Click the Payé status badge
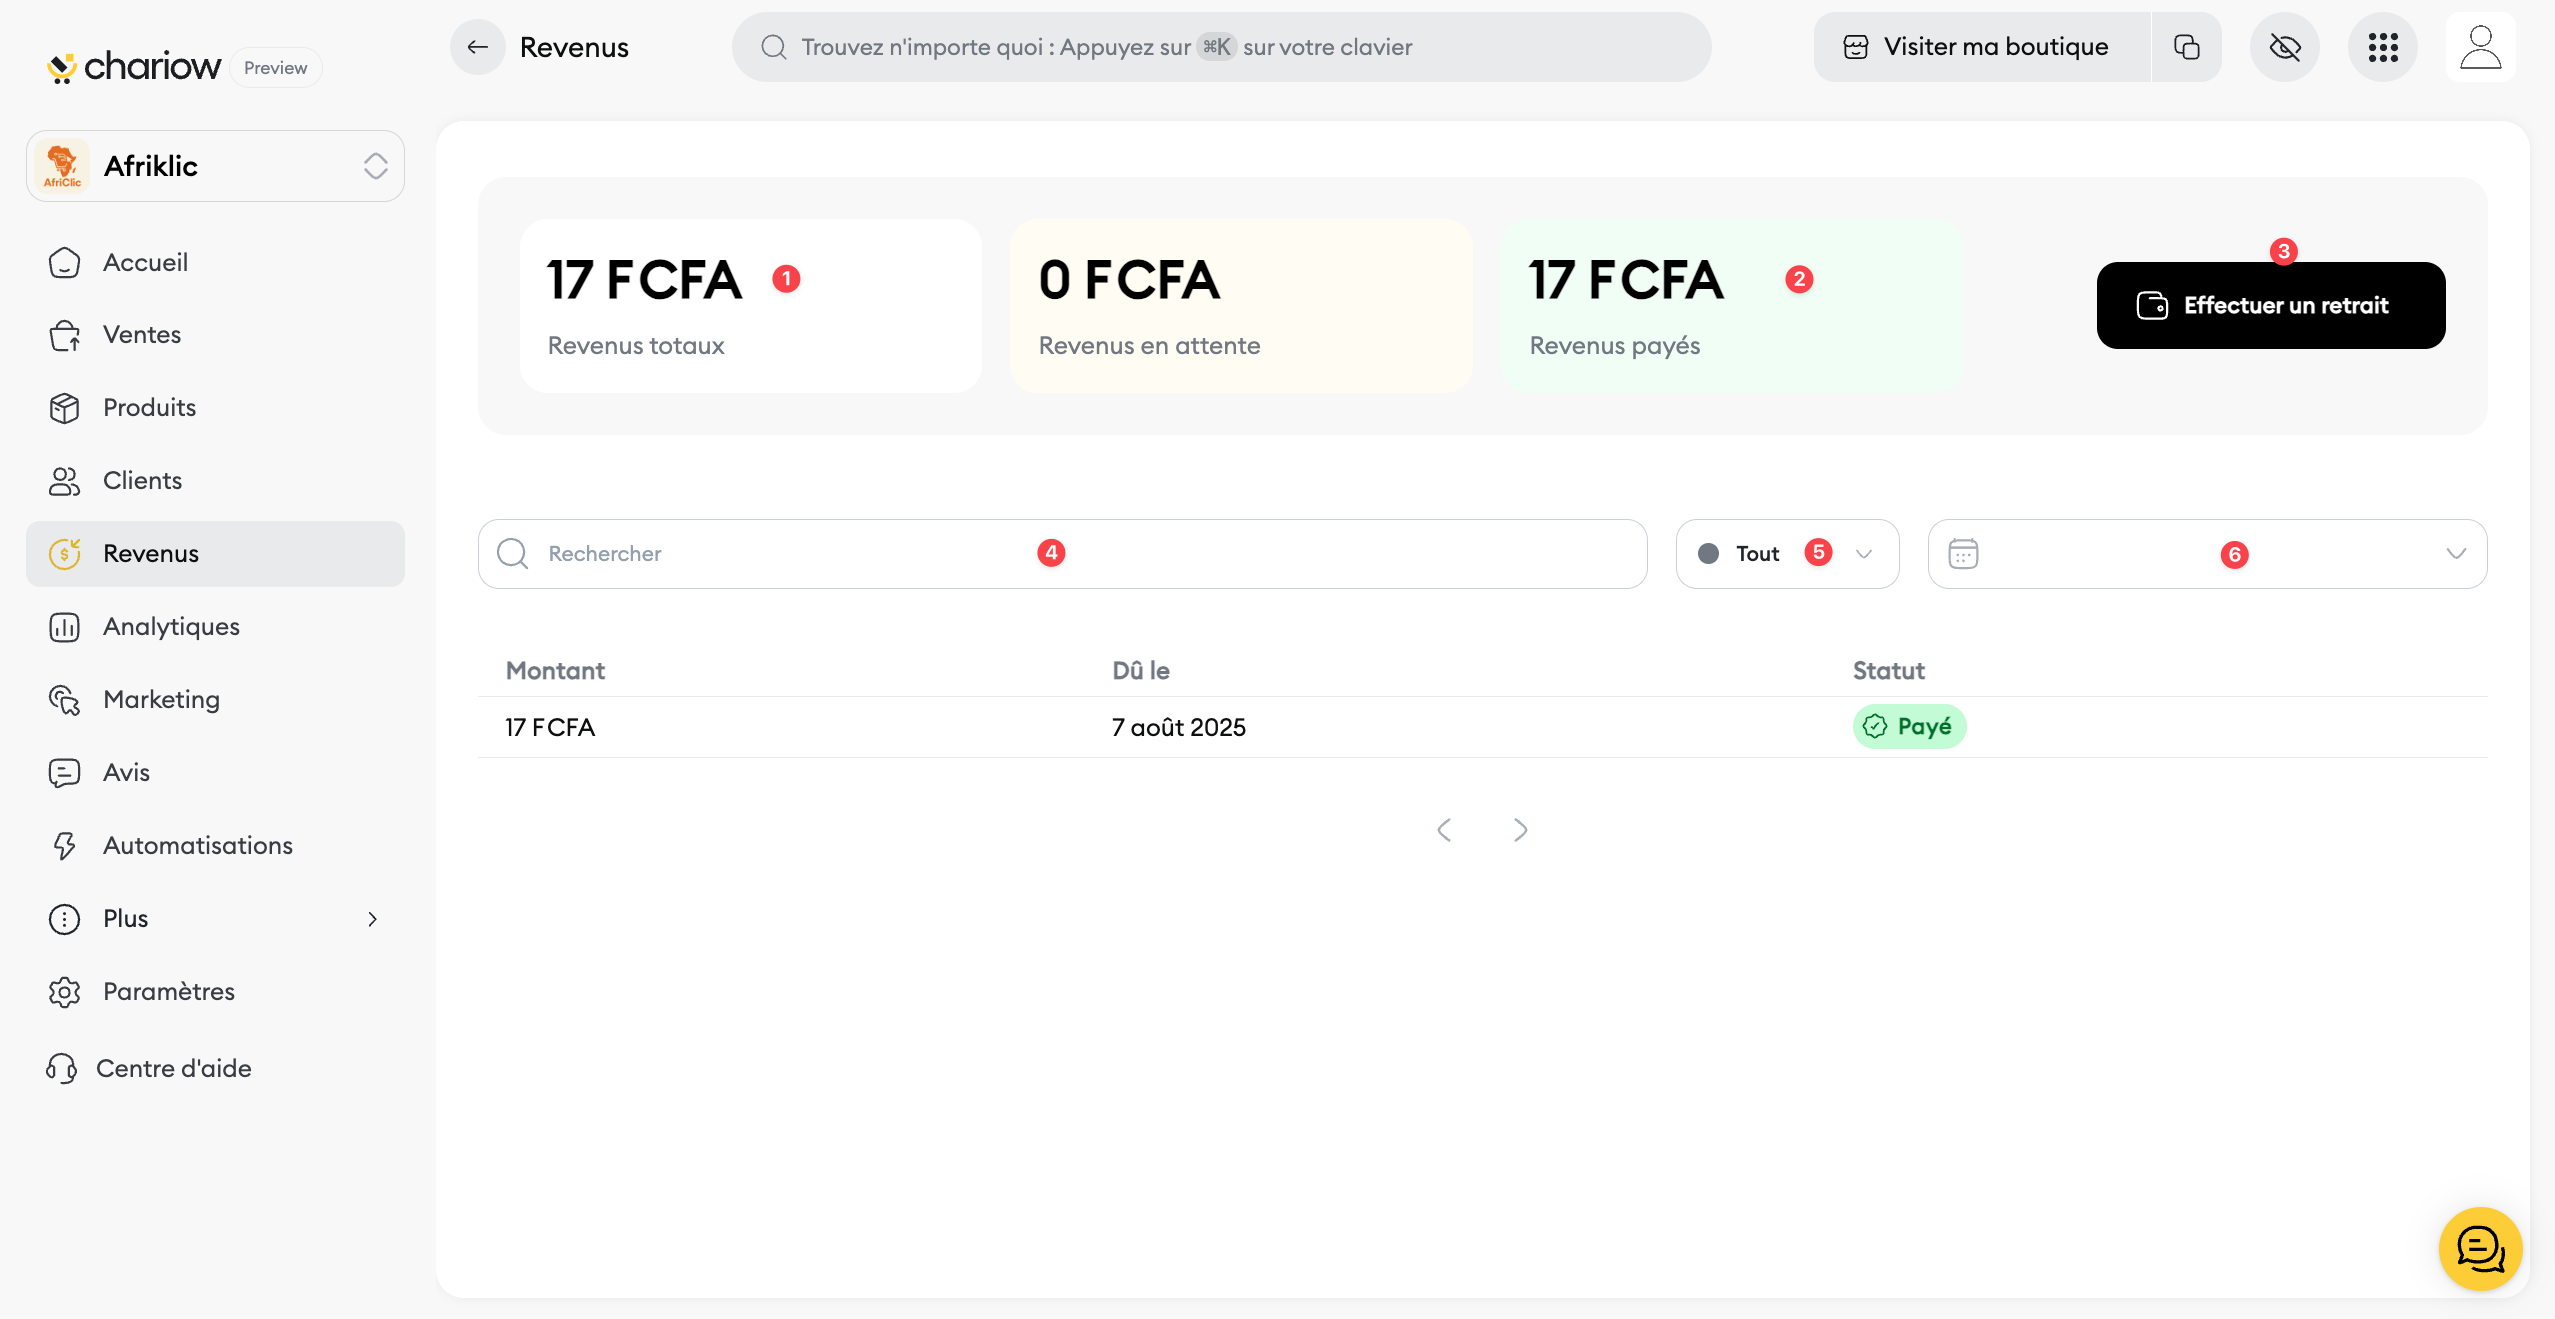The height and width of the screenshot is (1319, 2555). click(x=1909, y=727)
